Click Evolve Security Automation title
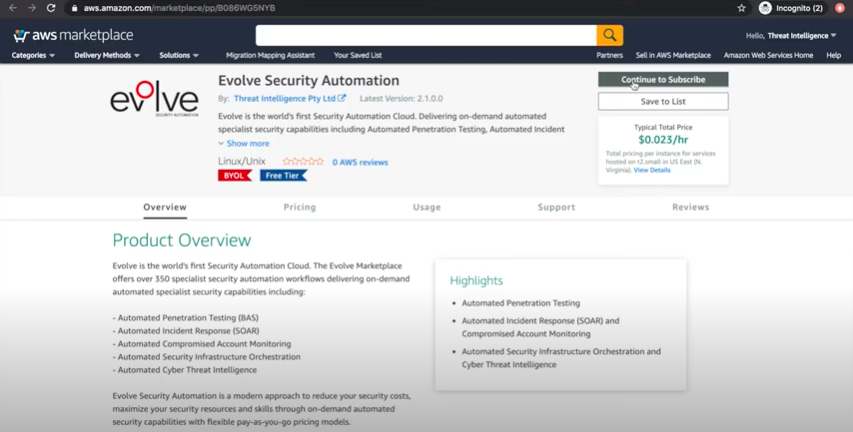 (308, 81)
